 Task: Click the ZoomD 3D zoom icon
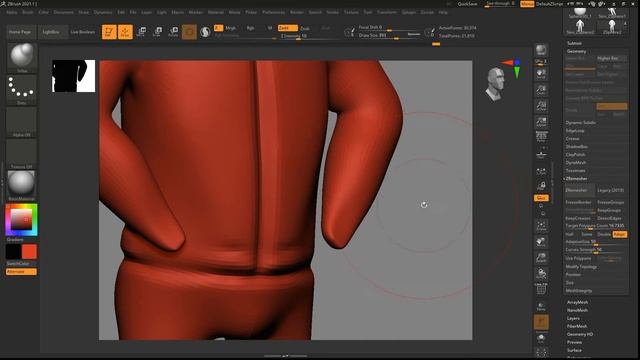coord(541,258)
